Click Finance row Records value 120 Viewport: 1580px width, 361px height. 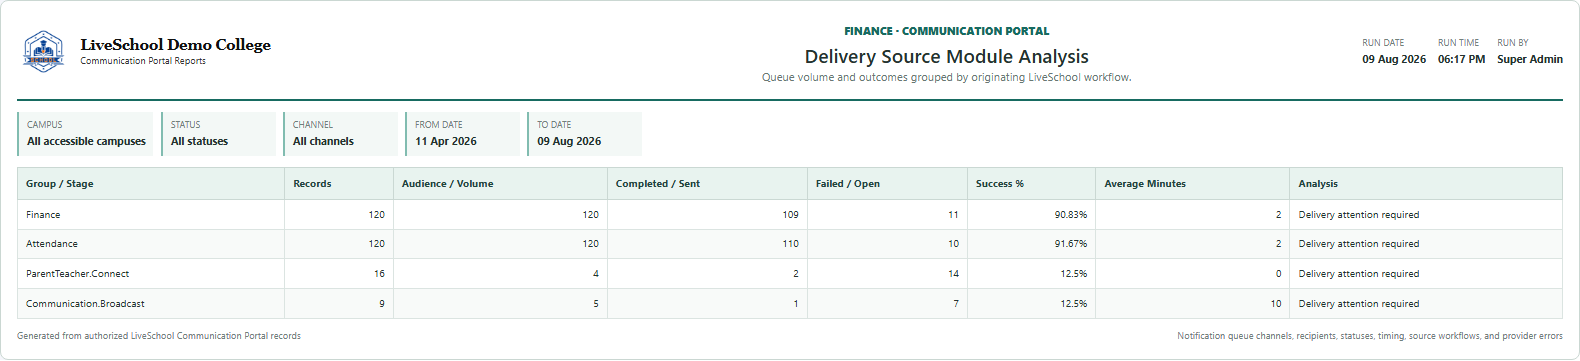pos(376,215)
